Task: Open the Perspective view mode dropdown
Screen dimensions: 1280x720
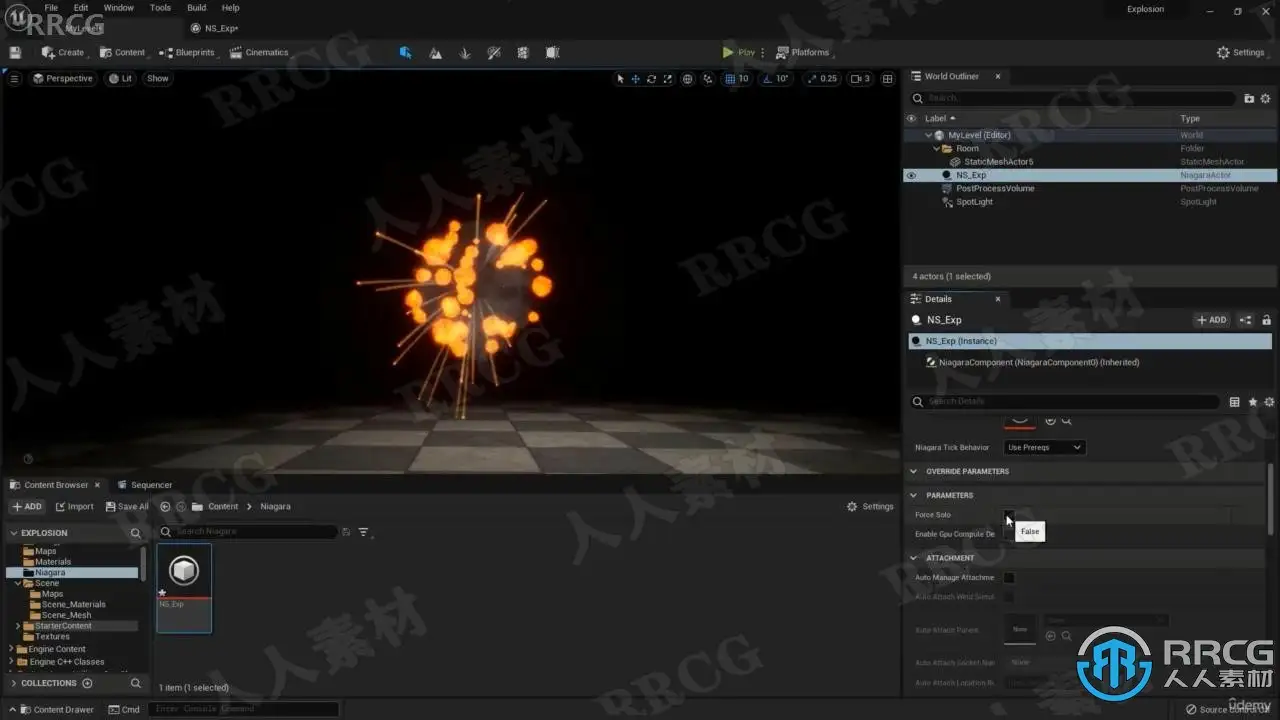Action: (x=62, y=79)
